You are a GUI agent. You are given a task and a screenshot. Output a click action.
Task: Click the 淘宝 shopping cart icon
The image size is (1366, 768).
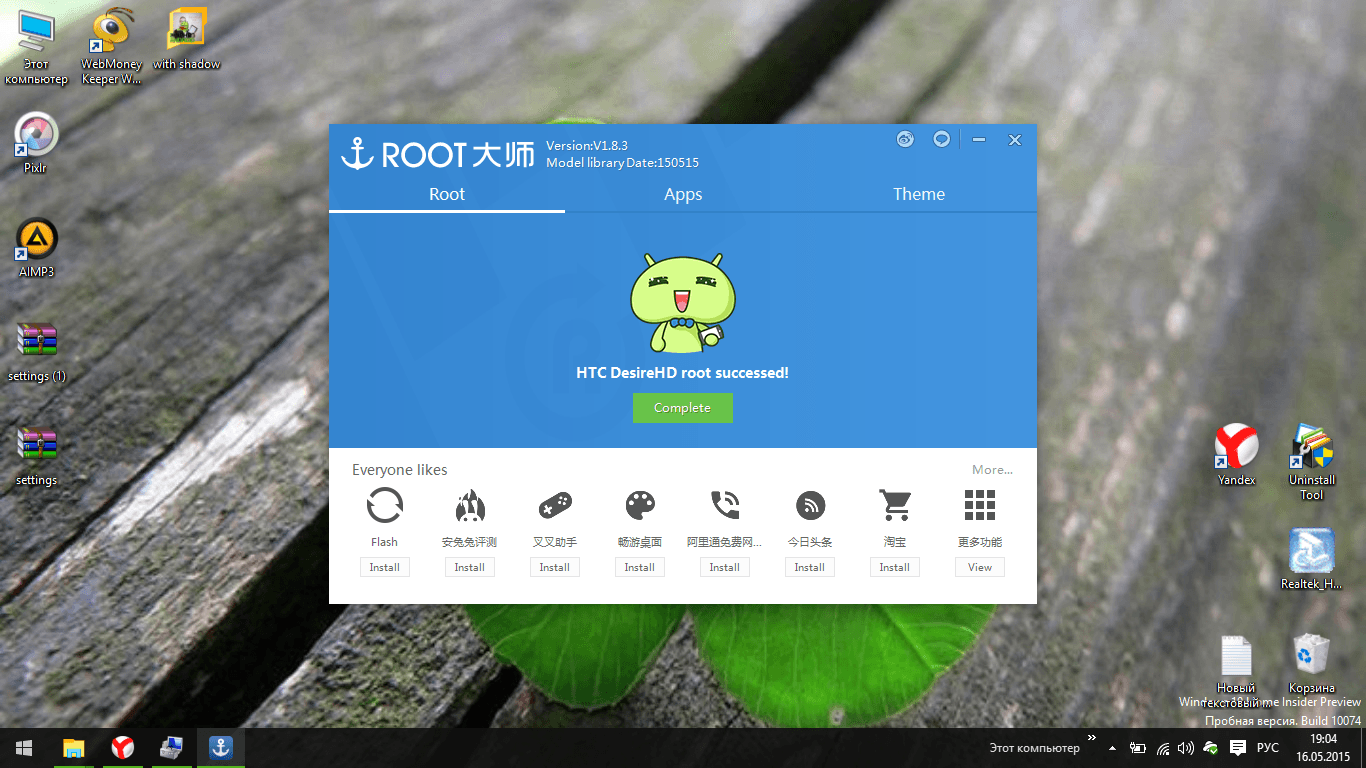tap(895, 506)
